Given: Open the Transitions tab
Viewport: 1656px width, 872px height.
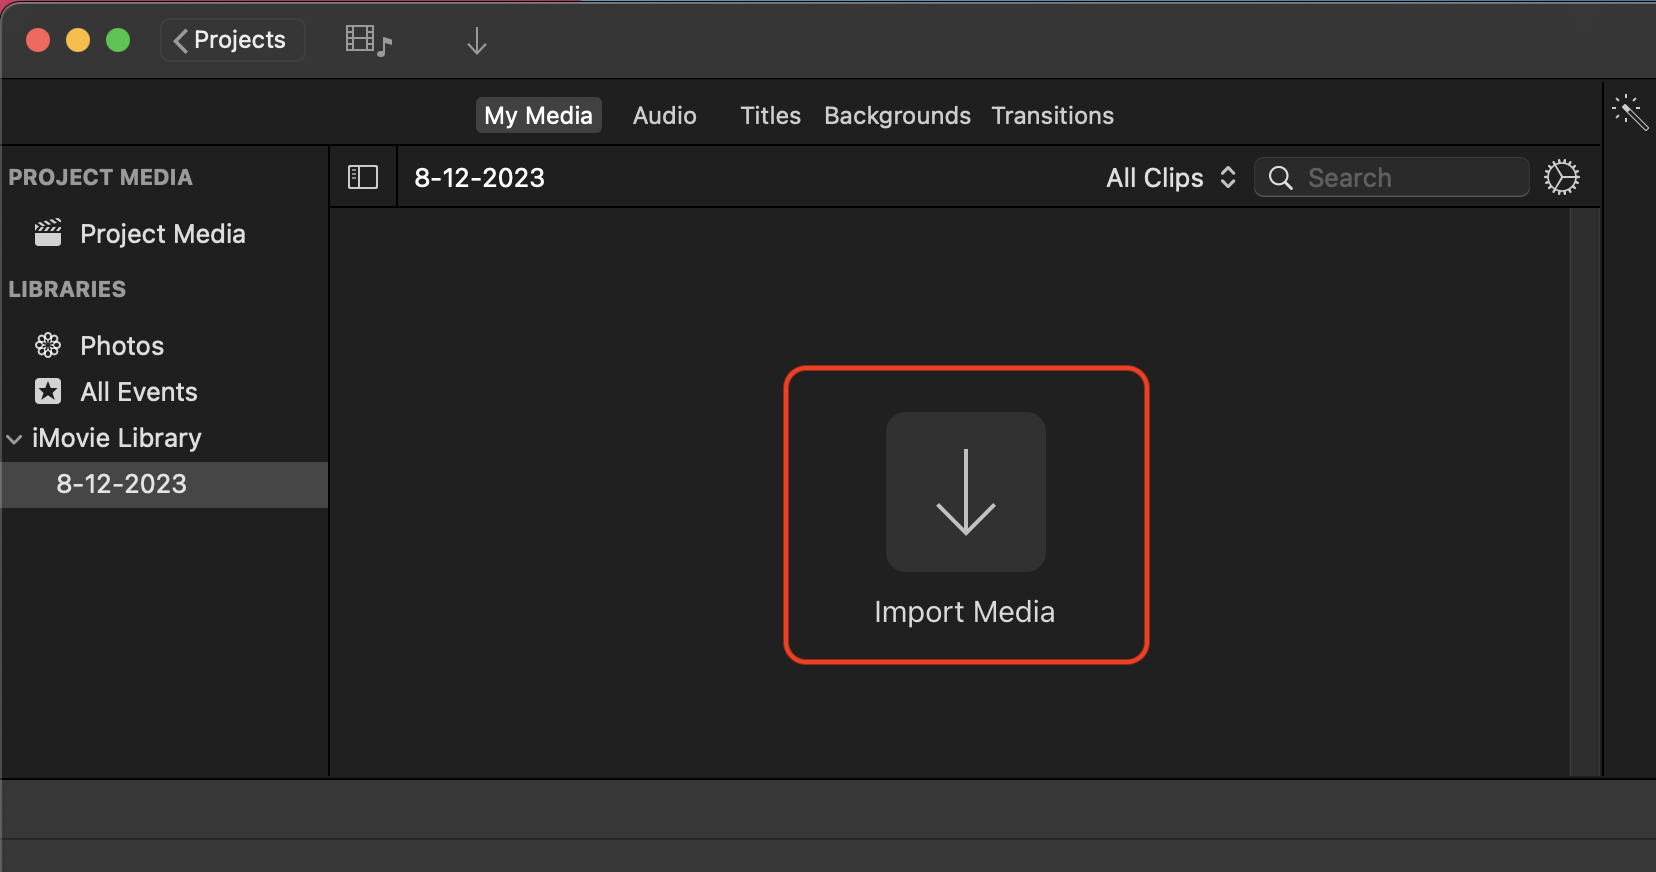Looking at the screenshot, I should pyautogui.click(x=1052, y=115).
